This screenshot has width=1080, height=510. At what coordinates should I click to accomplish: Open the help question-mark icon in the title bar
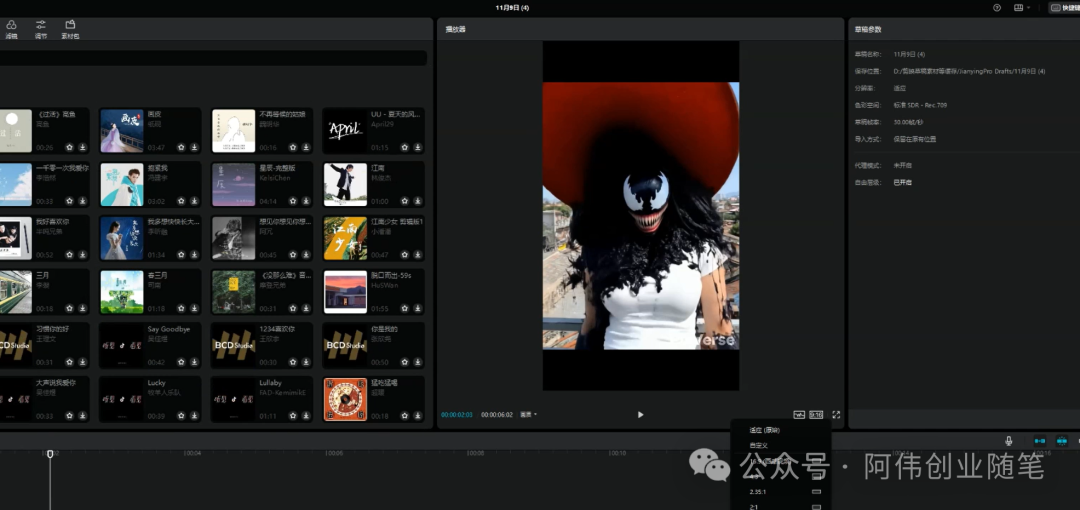[x=997, y=8]
